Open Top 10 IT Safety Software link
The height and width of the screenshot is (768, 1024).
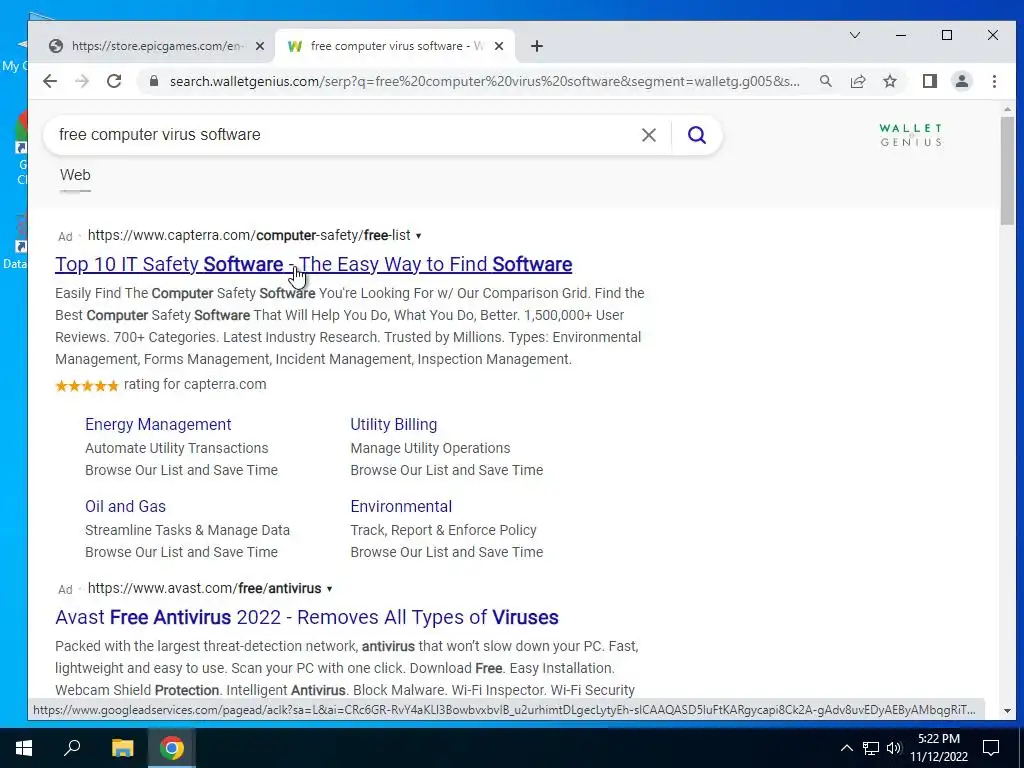click(313, 264)
